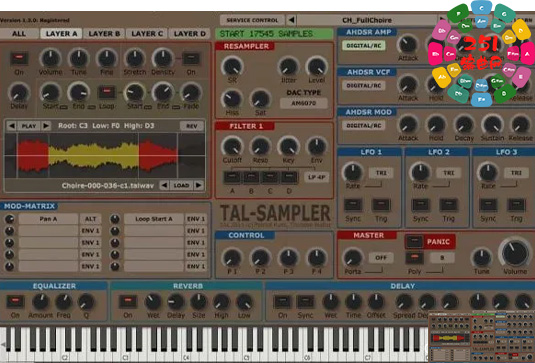Screen dimensions: 535x363
Task: Click the next-note arrow right of PLAY
Action: pyautogui.click(x=46, y=126)
